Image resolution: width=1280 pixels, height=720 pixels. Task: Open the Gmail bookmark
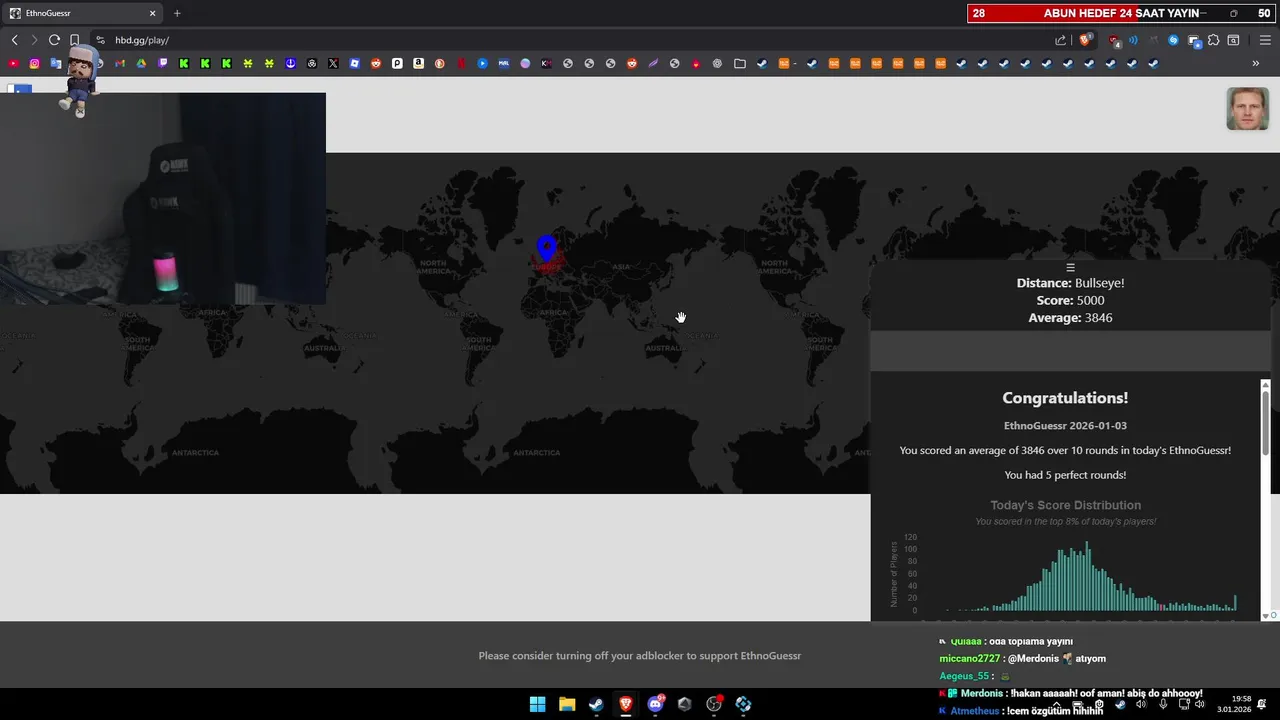pyautogui.click(x=120, y=63)
